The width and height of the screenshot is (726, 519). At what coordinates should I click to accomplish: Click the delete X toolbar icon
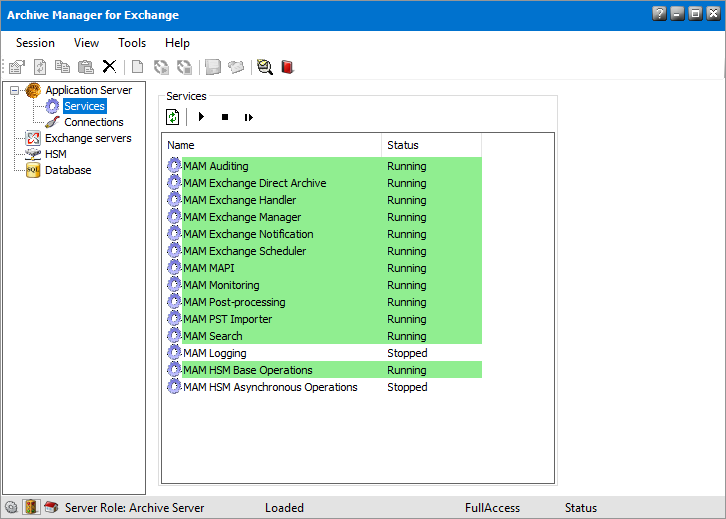[x=109, y=67]
